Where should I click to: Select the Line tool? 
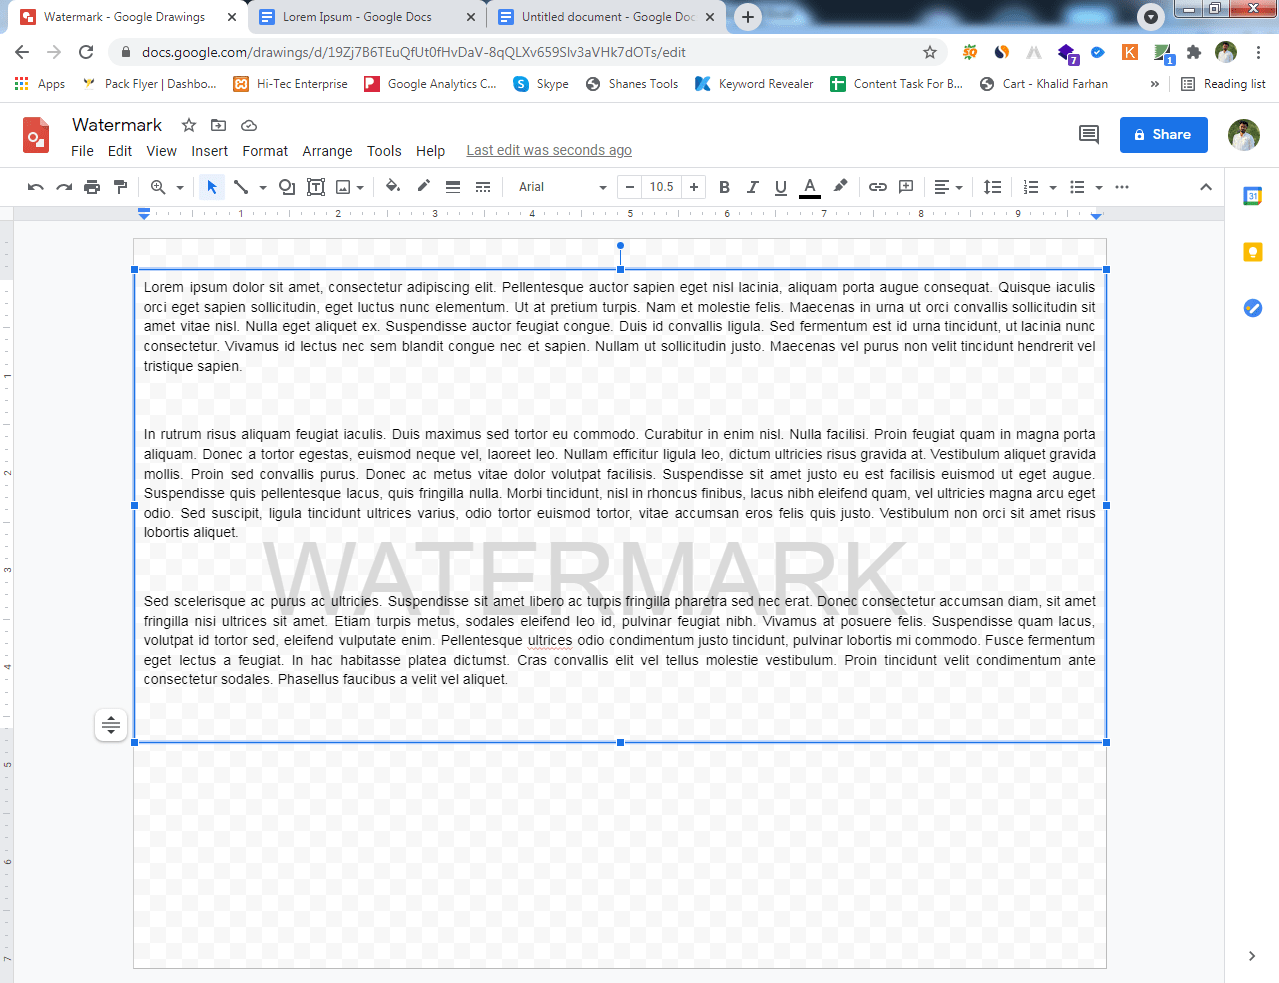tap(242, 187)
